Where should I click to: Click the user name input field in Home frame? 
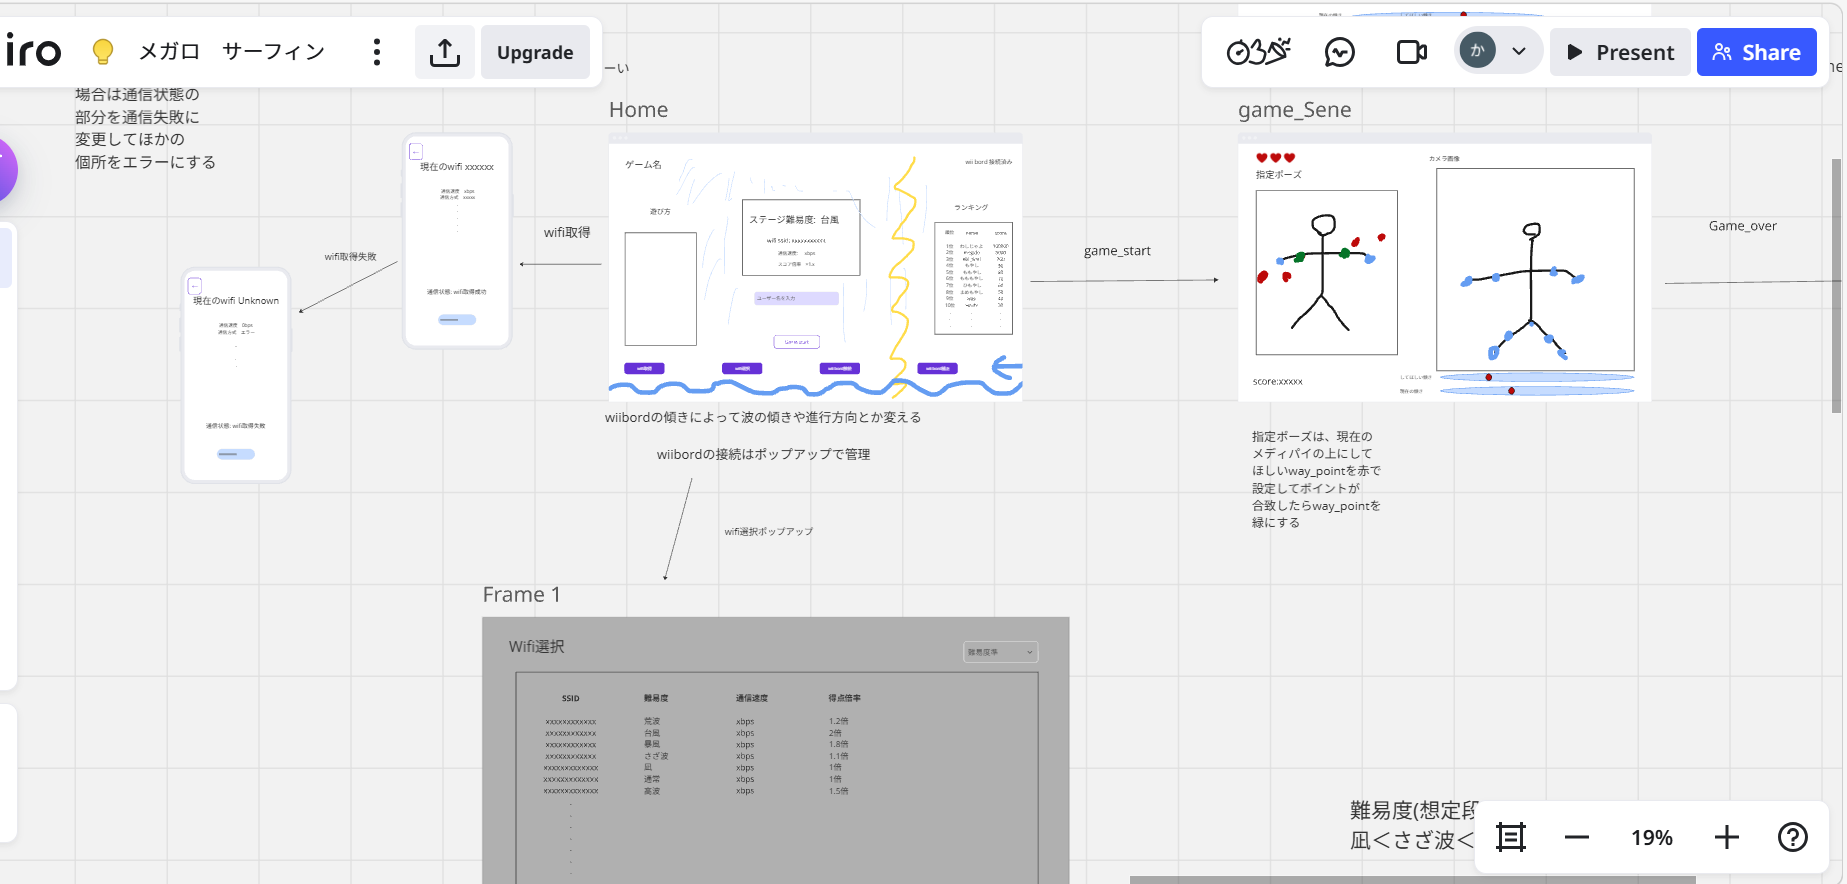796,298
